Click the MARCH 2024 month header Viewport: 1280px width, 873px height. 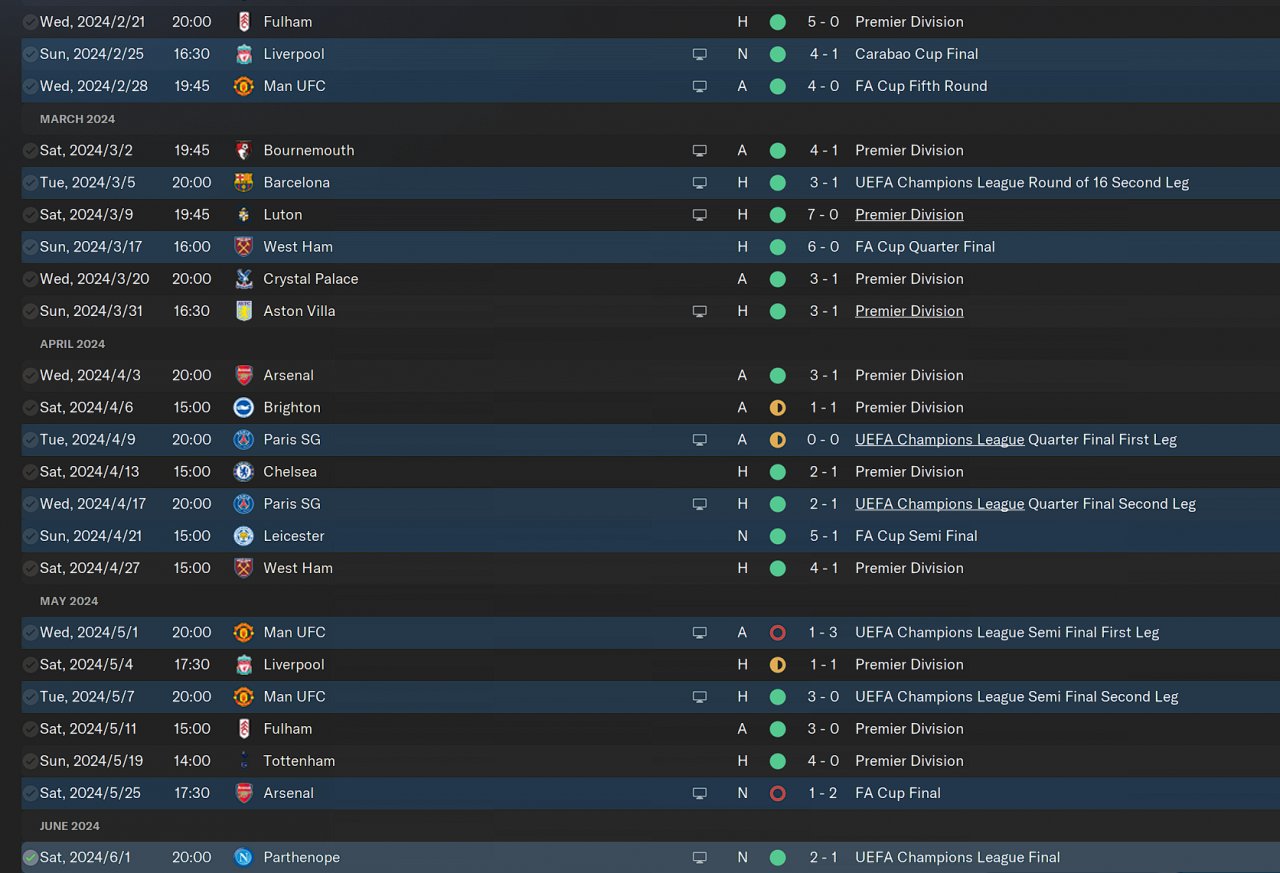tap(77, 119)
